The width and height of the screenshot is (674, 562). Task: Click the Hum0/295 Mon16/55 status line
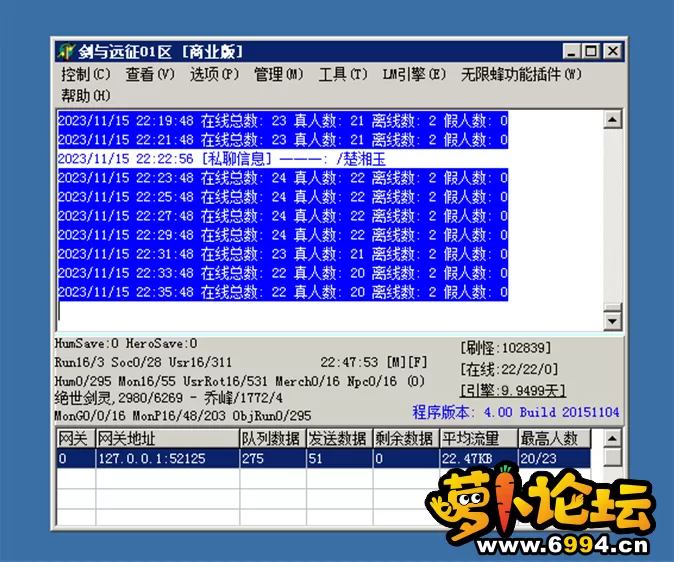tap(239, 381)
